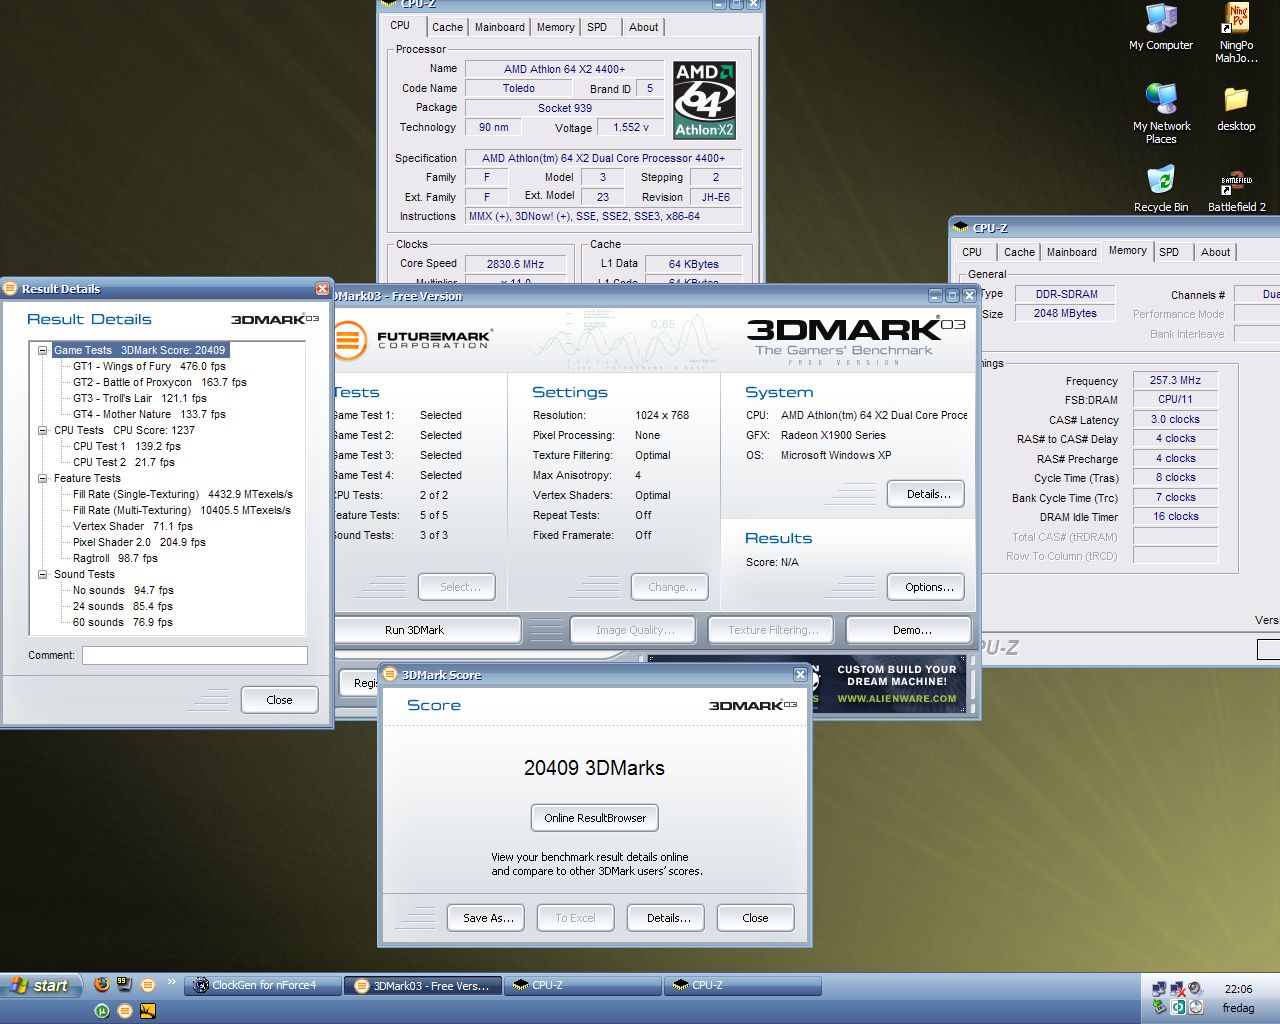
Task: Open the desktop folder icon
Action: 1236,107
